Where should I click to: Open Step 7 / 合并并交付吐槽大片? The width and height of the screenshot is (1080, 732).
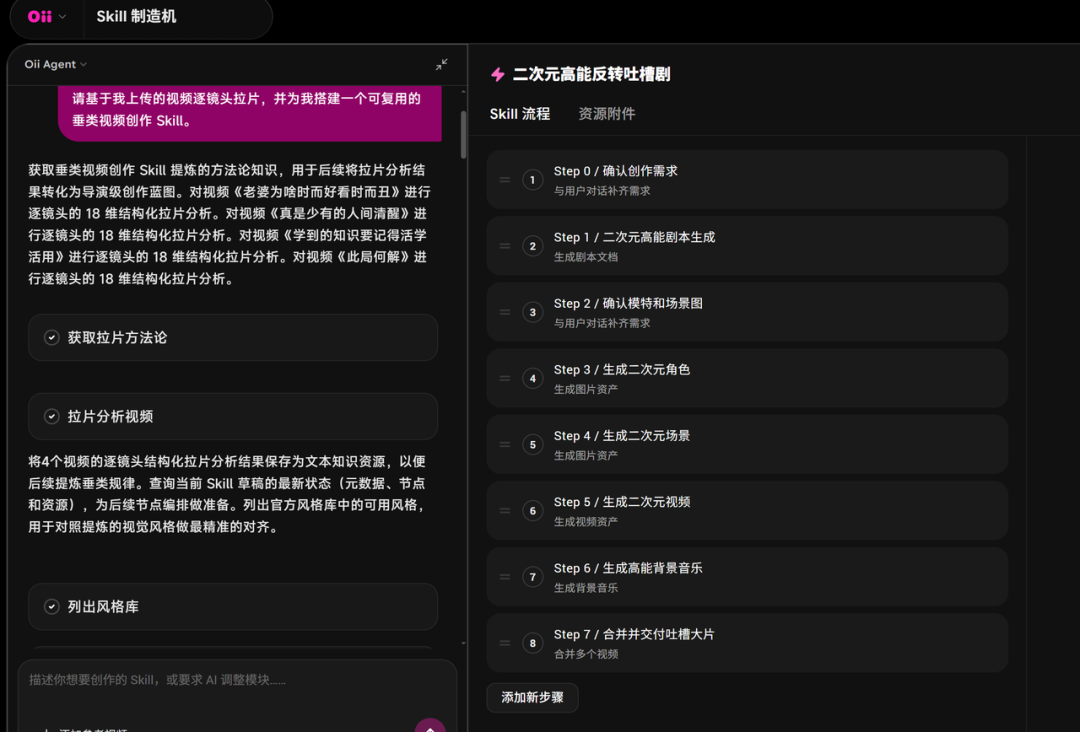pos(747,642)
